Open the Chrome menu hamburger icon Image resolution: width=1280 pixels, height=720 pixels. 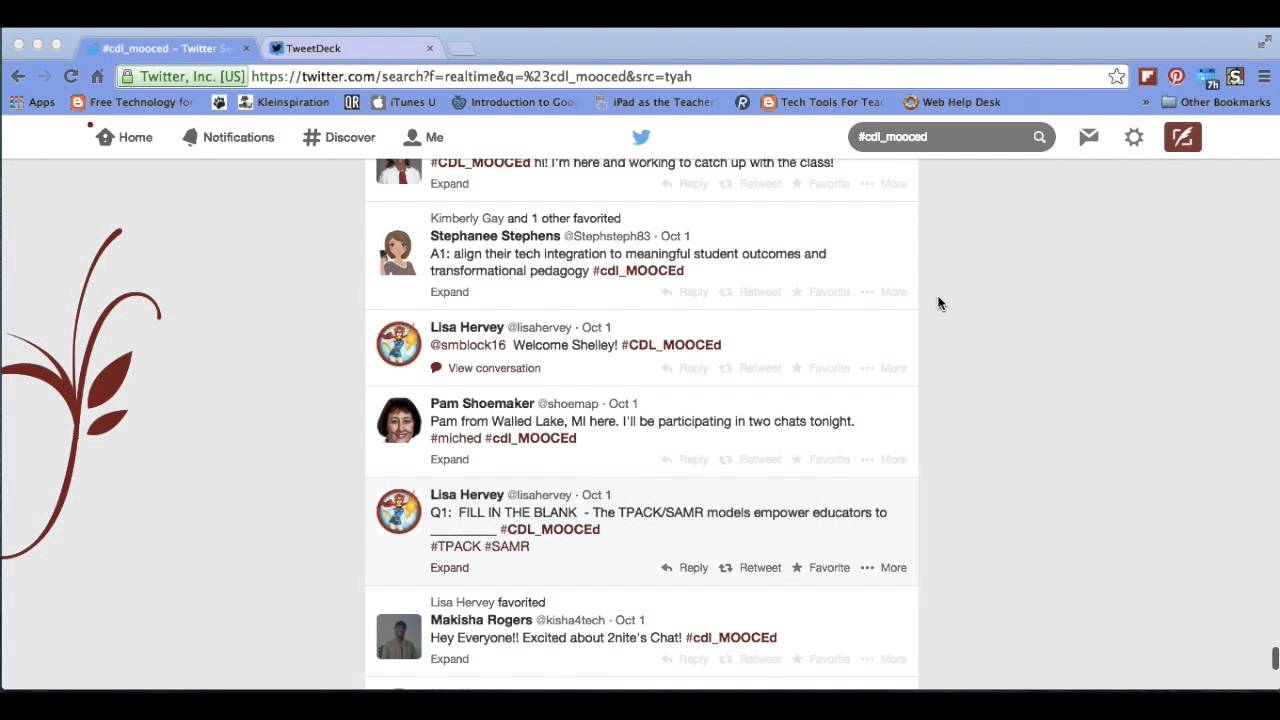[1264, 76]
